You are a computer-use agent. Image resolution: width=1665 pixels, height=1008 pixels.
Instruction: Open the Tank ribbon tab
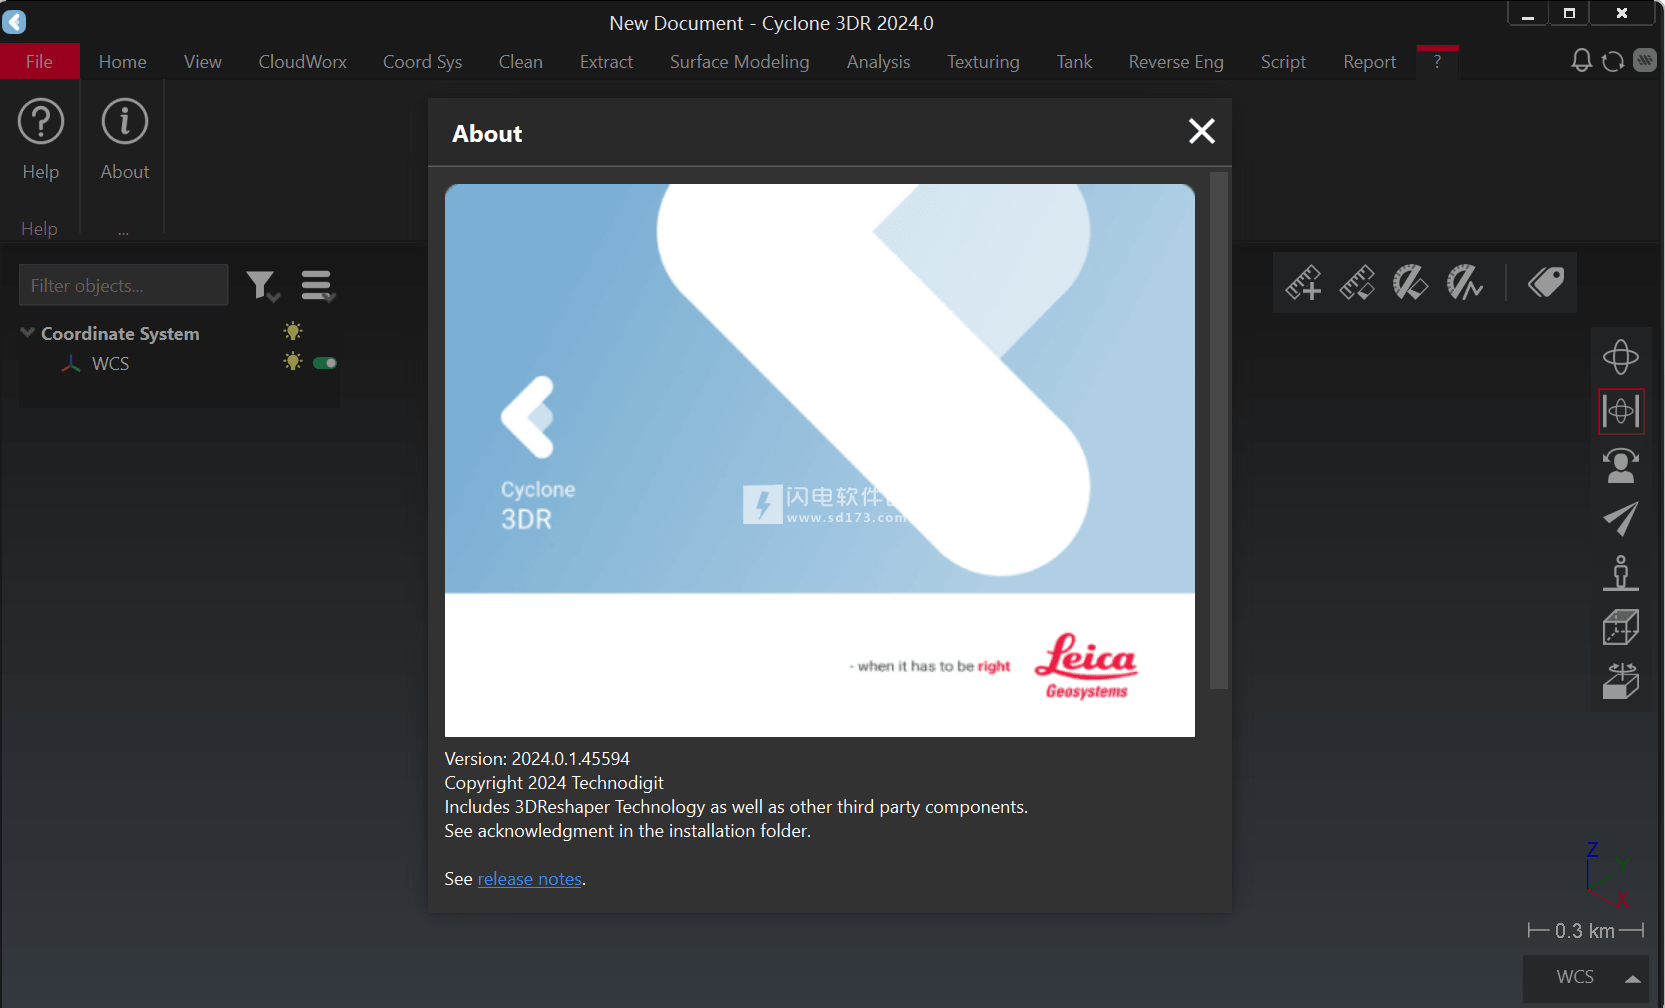(x=1075, y=62)
